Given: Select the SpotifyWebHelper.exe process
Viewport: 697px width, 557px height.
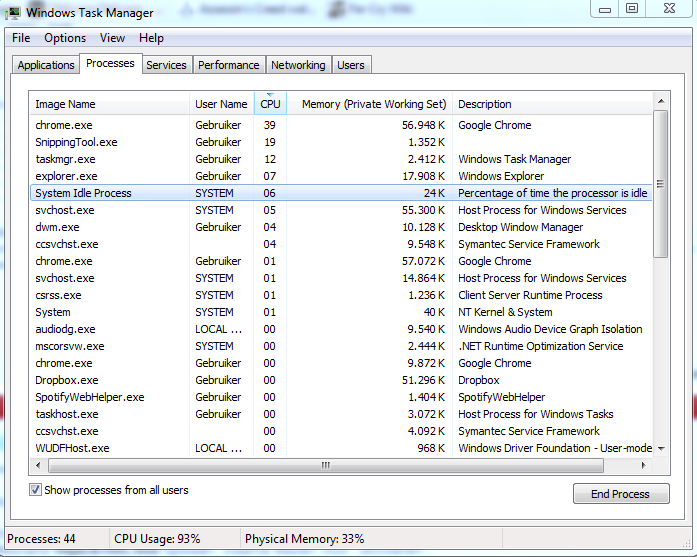Looking at the screenshot, I should pyautogui.click(x=341, y=397).
